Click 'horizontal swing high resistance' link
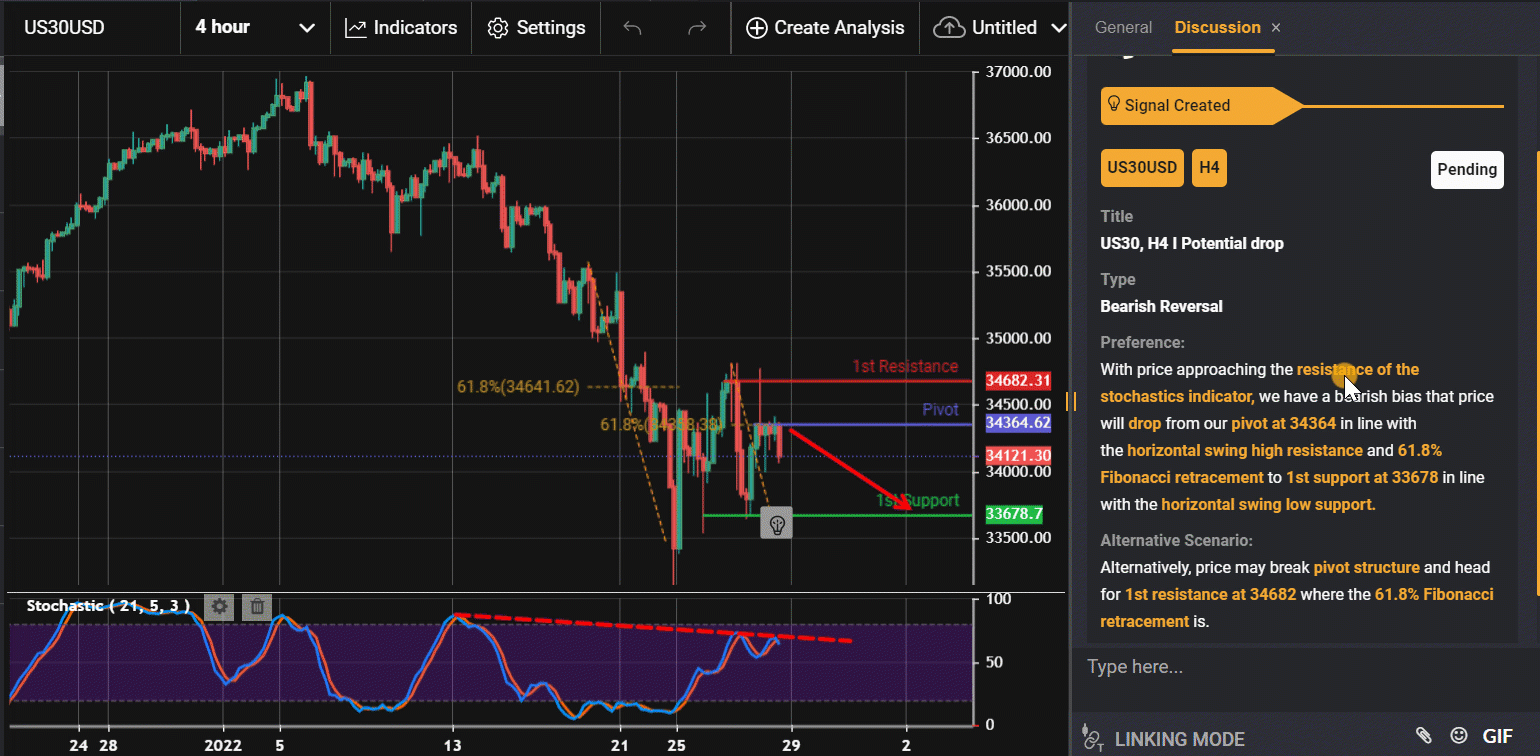1540x756 pixels. 1245,450
